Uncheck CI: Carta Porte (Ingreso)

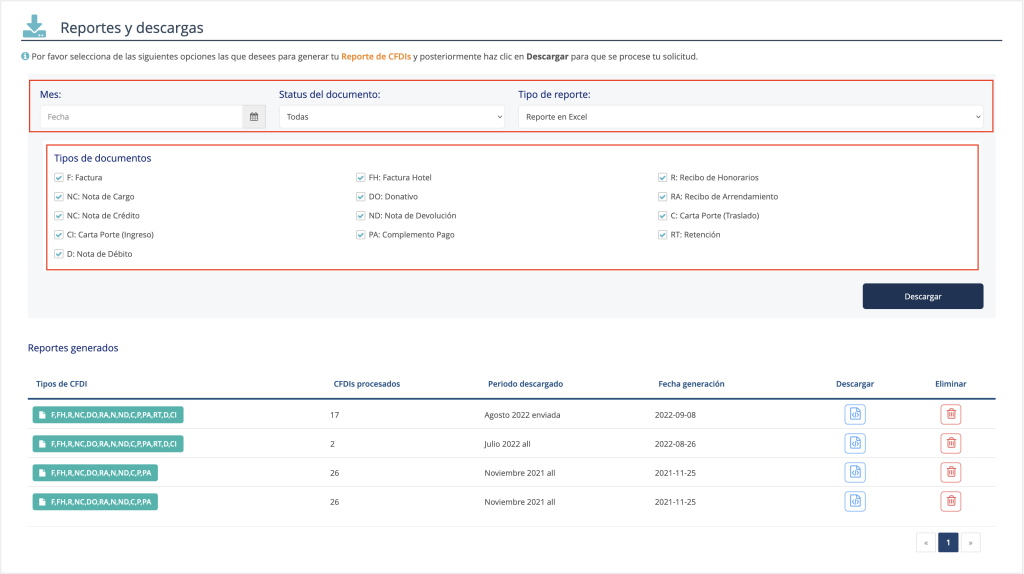59,234
